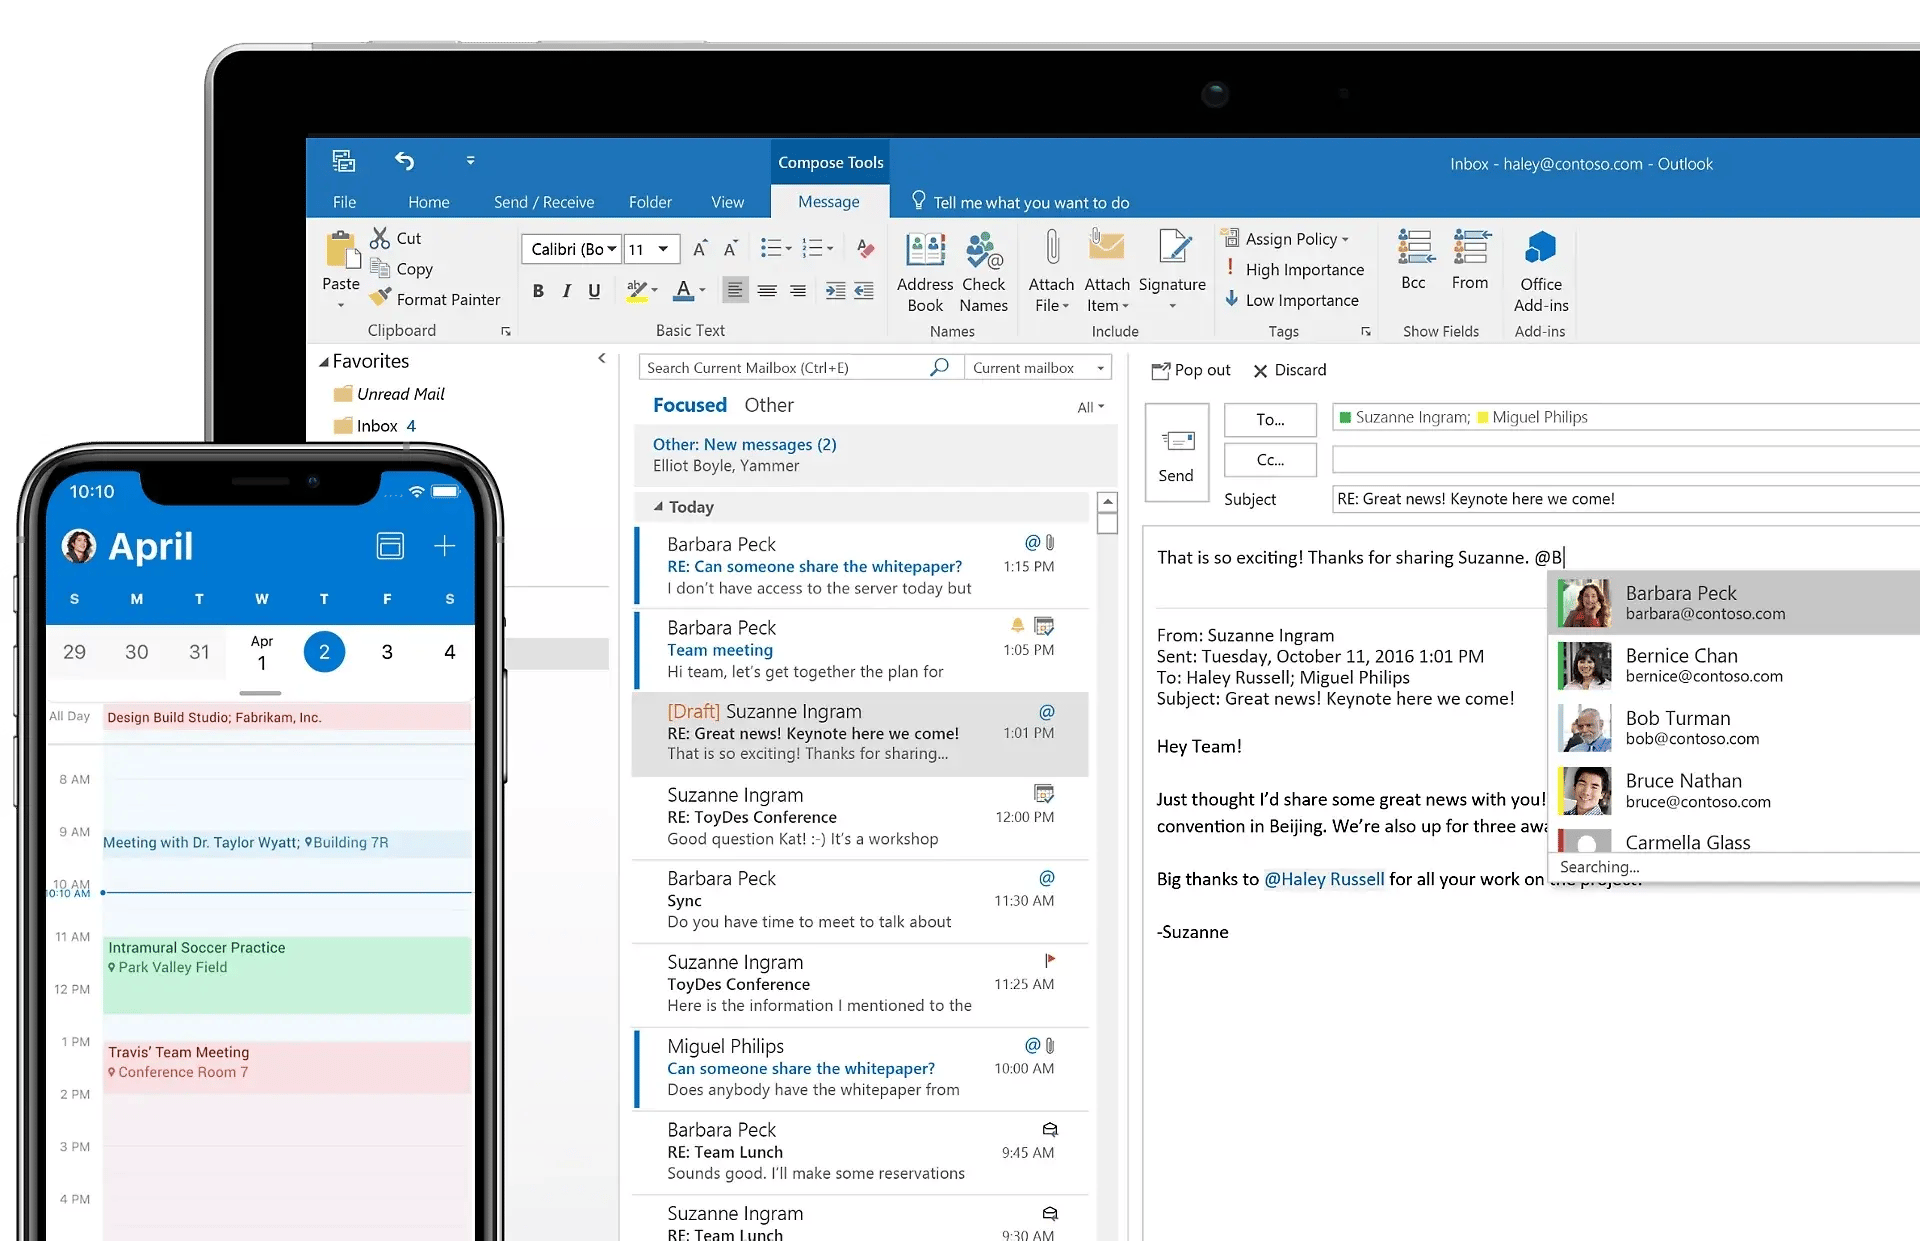This screenshot has width=1920, height=1241.
Task: Select Bernice Chan from suggestions
Action: click(x=1734, y=665)
